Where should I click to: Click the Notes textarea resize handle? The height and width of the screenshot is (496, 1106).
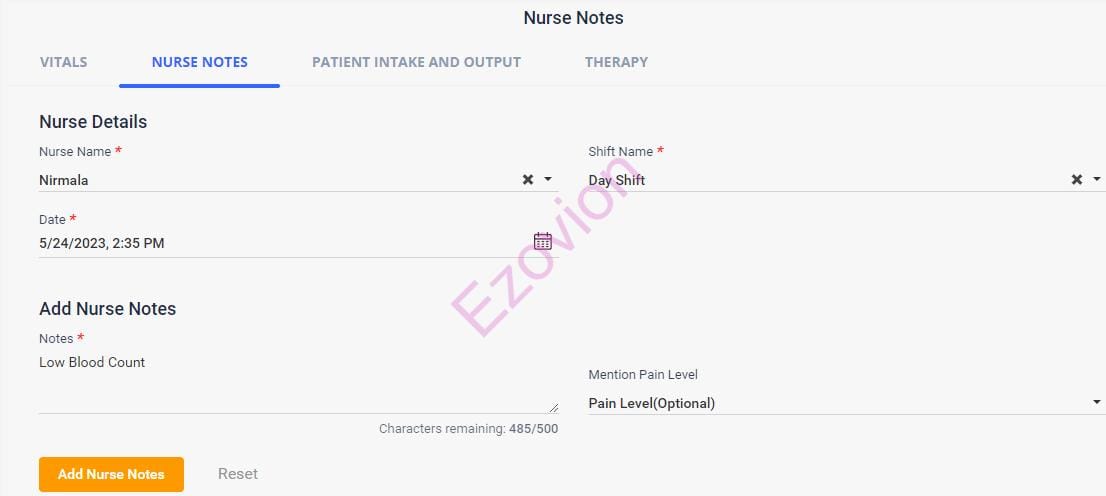click(553, 407)
